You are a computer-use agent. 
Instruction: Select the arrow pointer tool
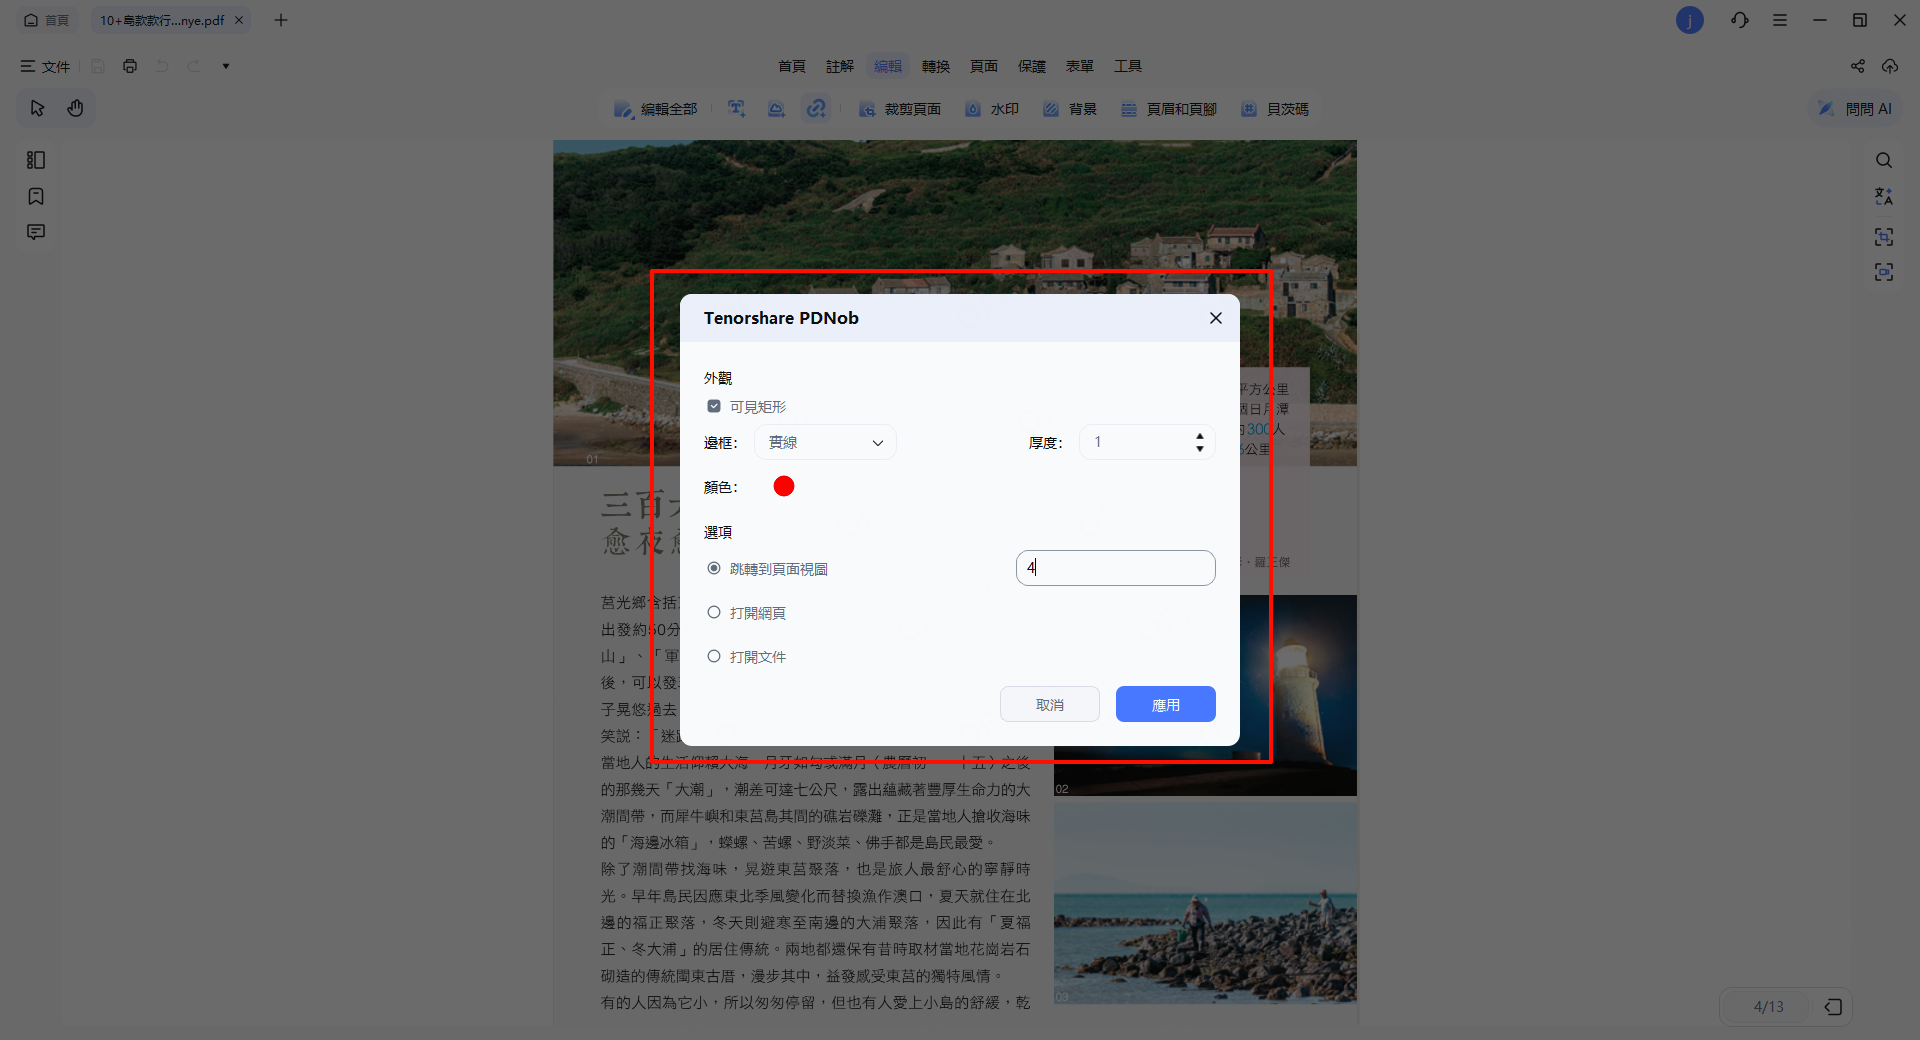[x=38, y=108]
